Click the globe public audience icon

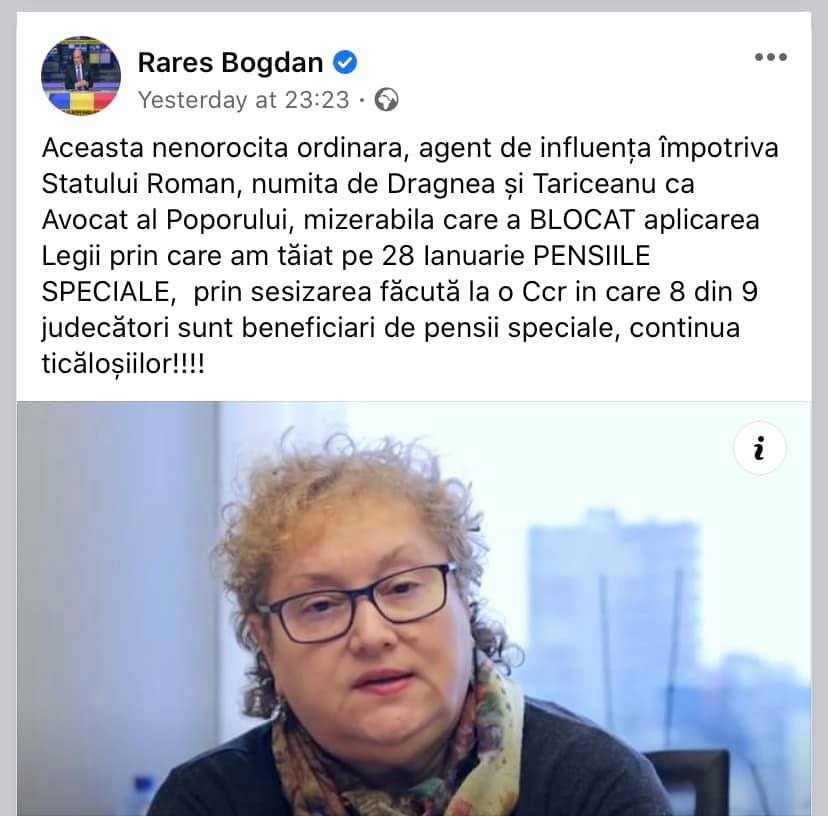tap(387, 100)
